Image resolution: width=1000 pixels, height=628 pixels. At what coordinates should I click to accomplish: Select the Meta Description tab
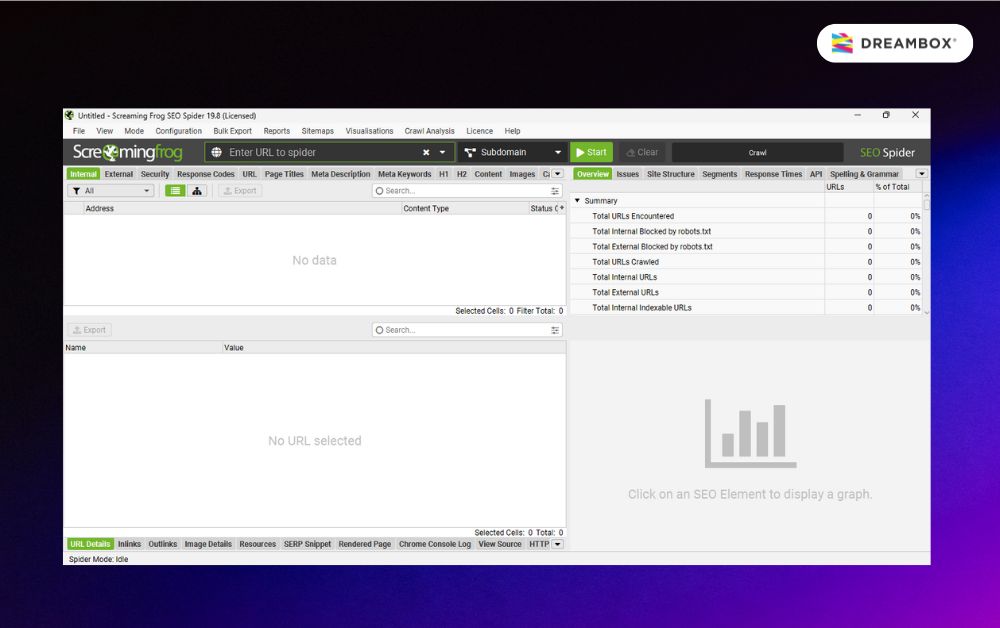coord(341,174)
